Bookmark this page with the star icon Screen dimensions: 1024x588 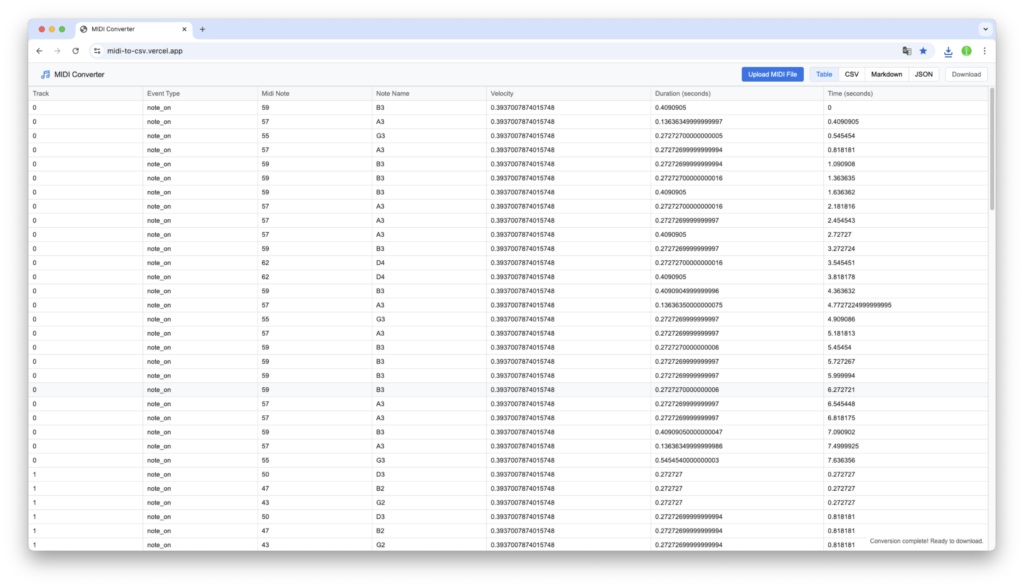point(923,50)
